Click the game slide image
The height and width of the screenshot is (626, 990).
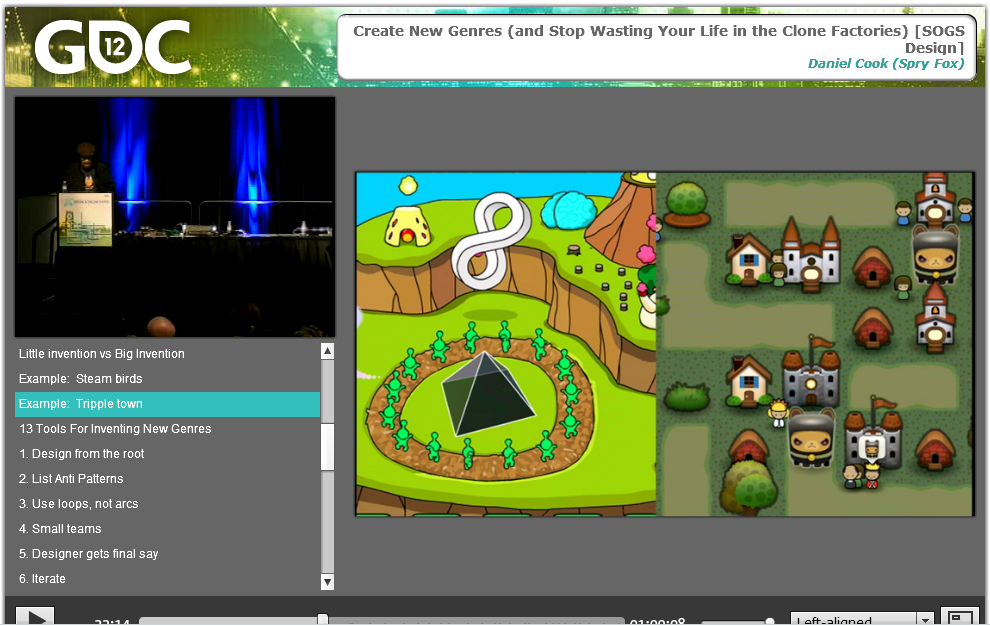coord(665,344)
